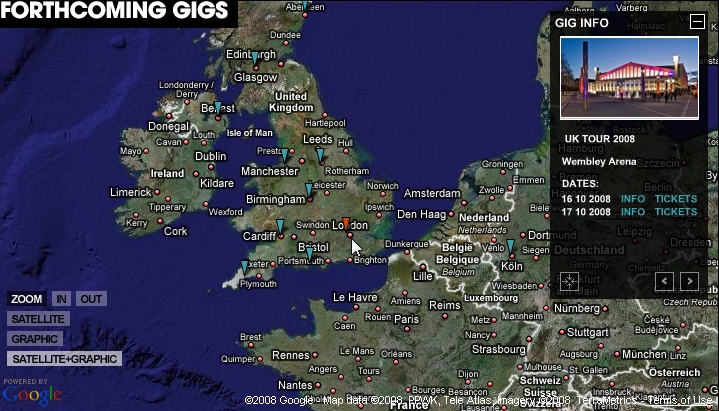
Task: Click the gig marker near Preston
Action: pyautogui.click(x=285, y=155)
